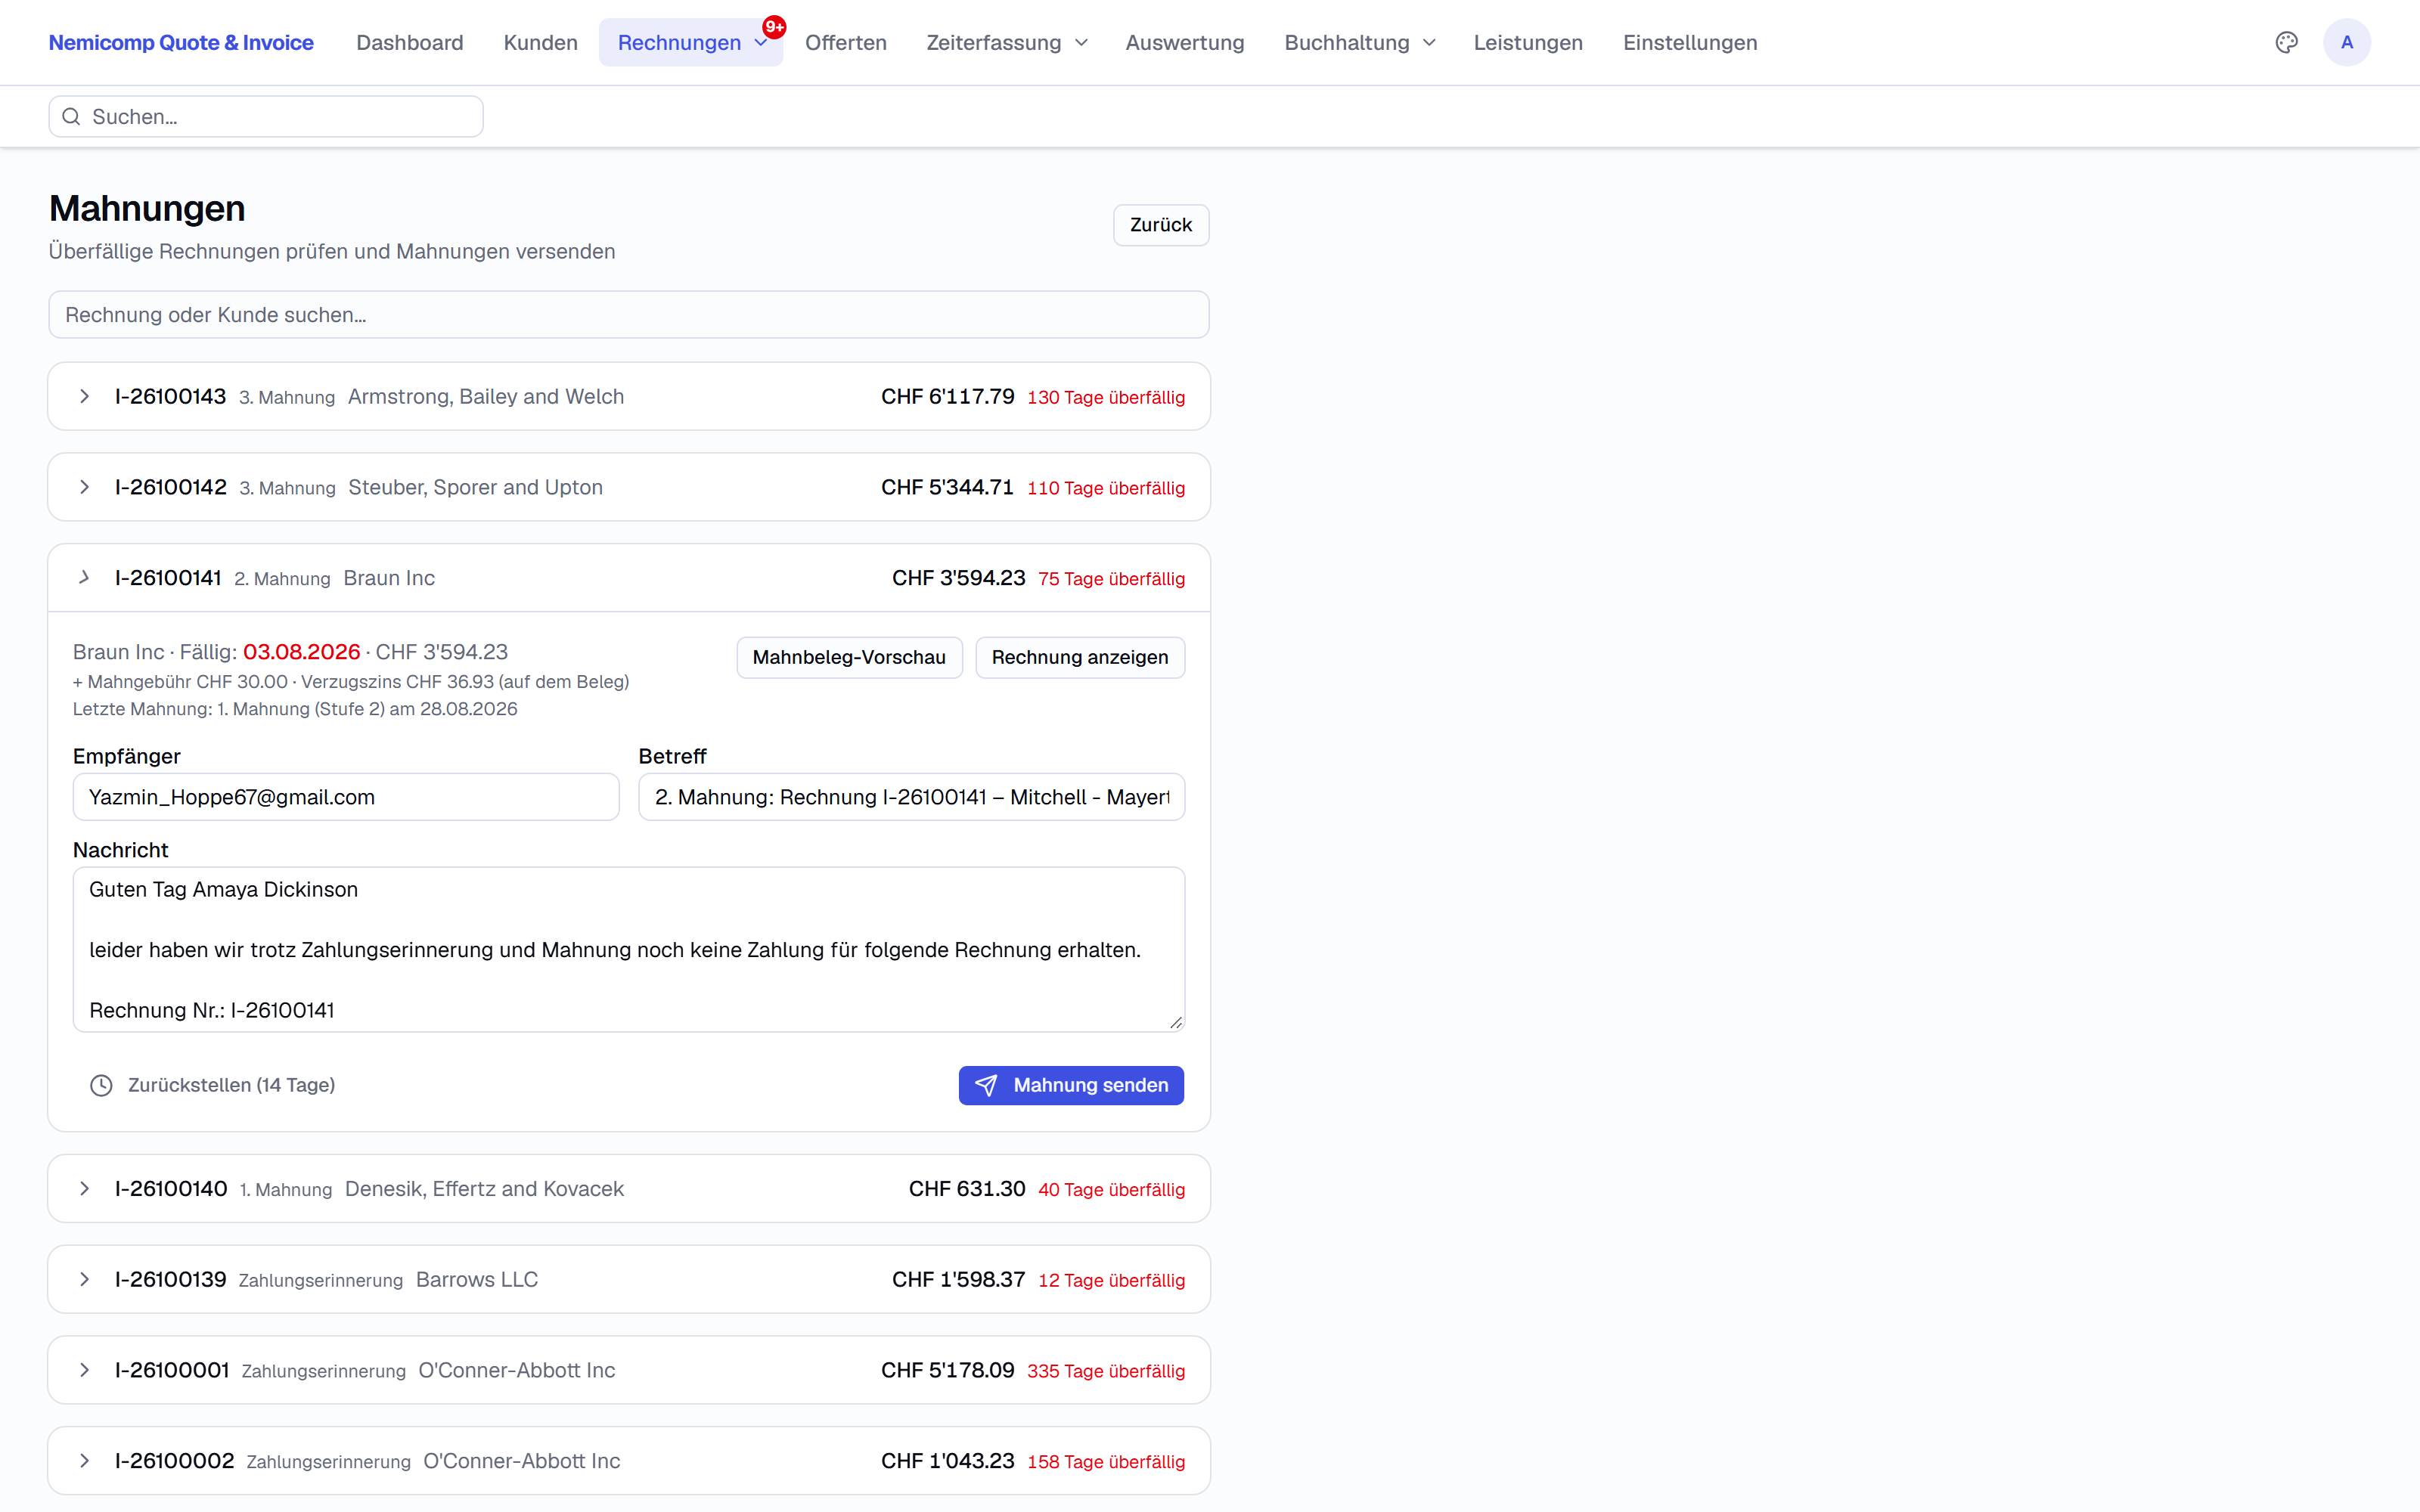Viewport: 2420px width, 1512px height.
Task: Collapse invoice I-26100141 row chevron
Action: pyautogui.click(x=85, y=577)
